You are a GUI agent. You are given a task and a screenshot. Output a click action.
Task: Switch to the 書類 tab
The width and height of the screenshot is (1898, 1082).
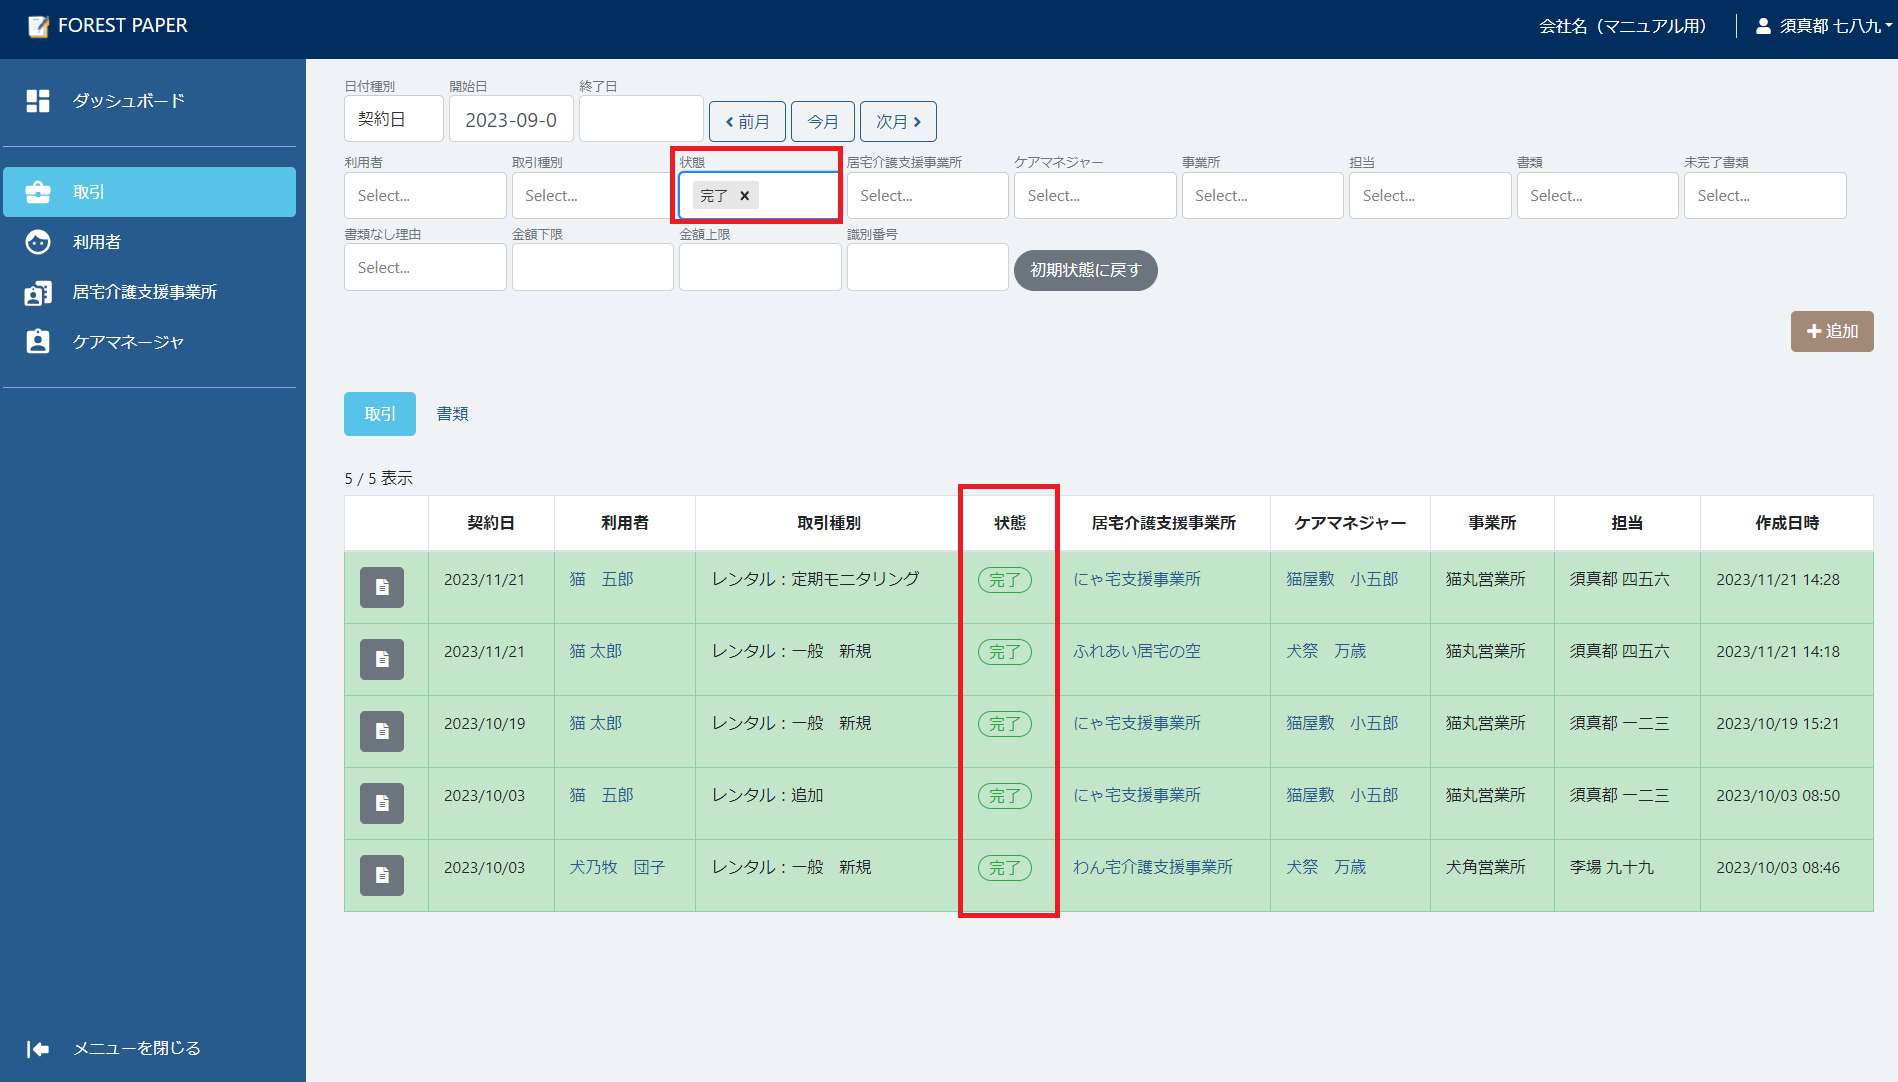point(452,414)
